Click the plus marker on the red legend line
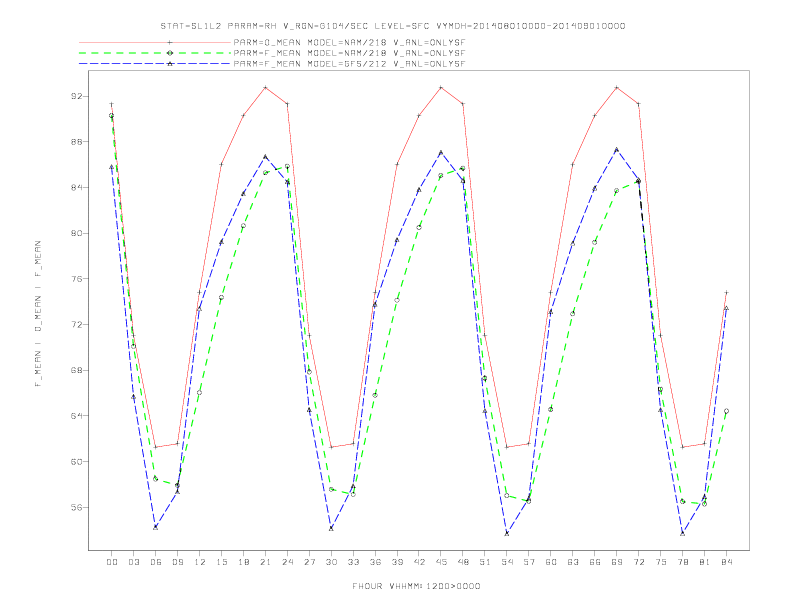Image resolution: width=792 pixels, height=612 pixels. point(170,42)
